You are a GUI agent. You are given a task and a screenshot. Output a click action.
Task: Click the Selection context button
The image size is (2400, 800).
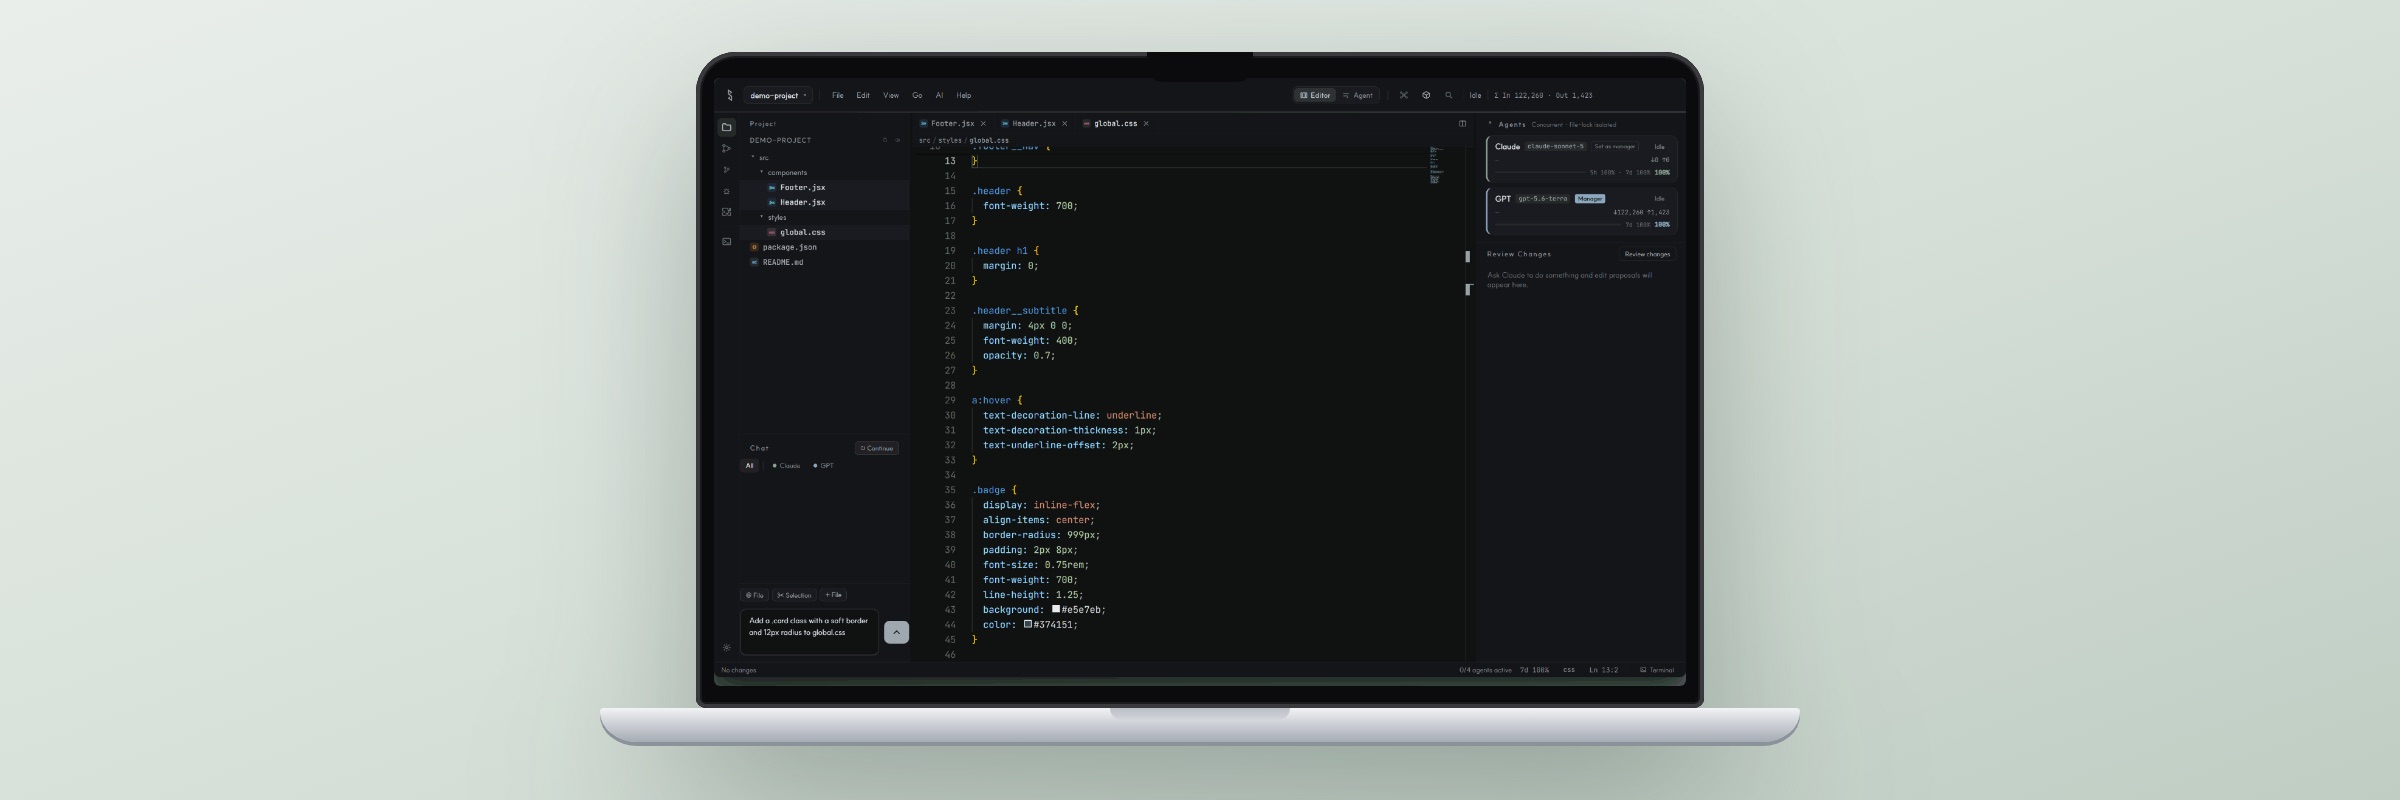[794, 595]
